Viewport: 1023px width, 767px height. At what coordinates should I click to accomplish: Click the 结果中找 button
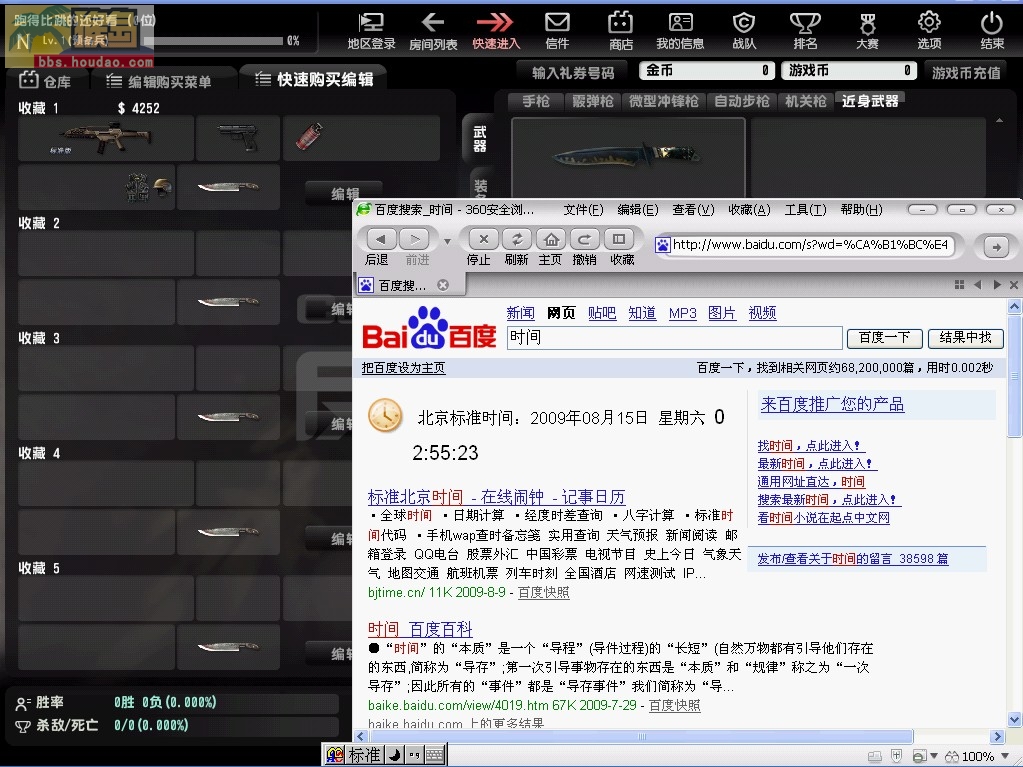pos(966,338)
